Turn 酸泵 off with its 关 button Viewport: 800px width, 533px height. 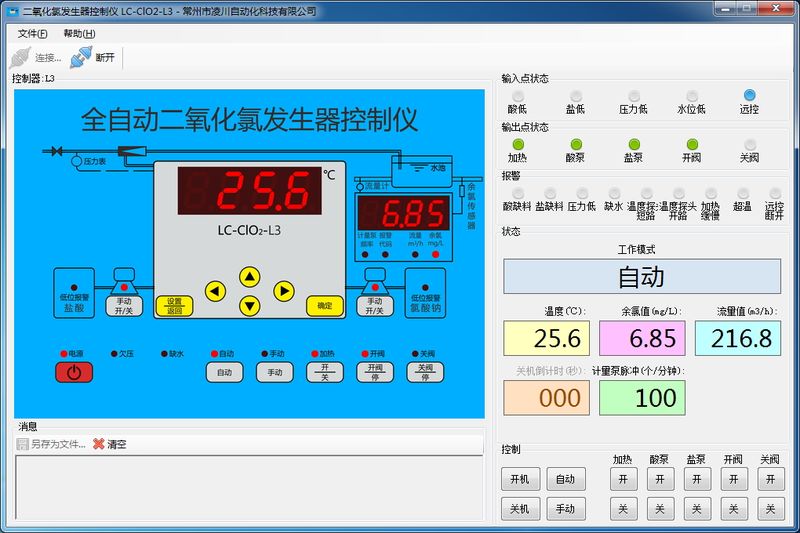tap(659, 509)
